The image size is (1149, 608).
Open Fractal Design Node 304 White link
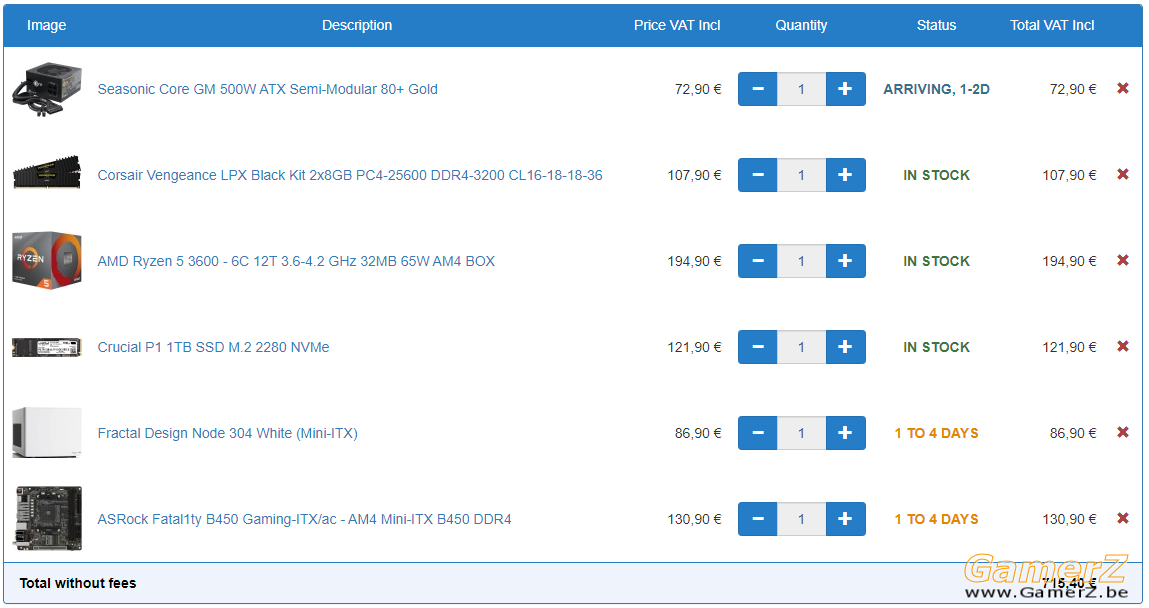coord(227,433)
